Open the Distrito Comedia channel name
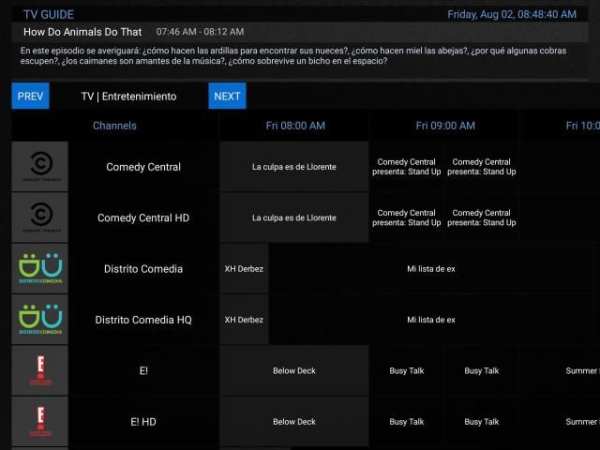600x450 pixels. pyautogui.click(x=143, y=269)
